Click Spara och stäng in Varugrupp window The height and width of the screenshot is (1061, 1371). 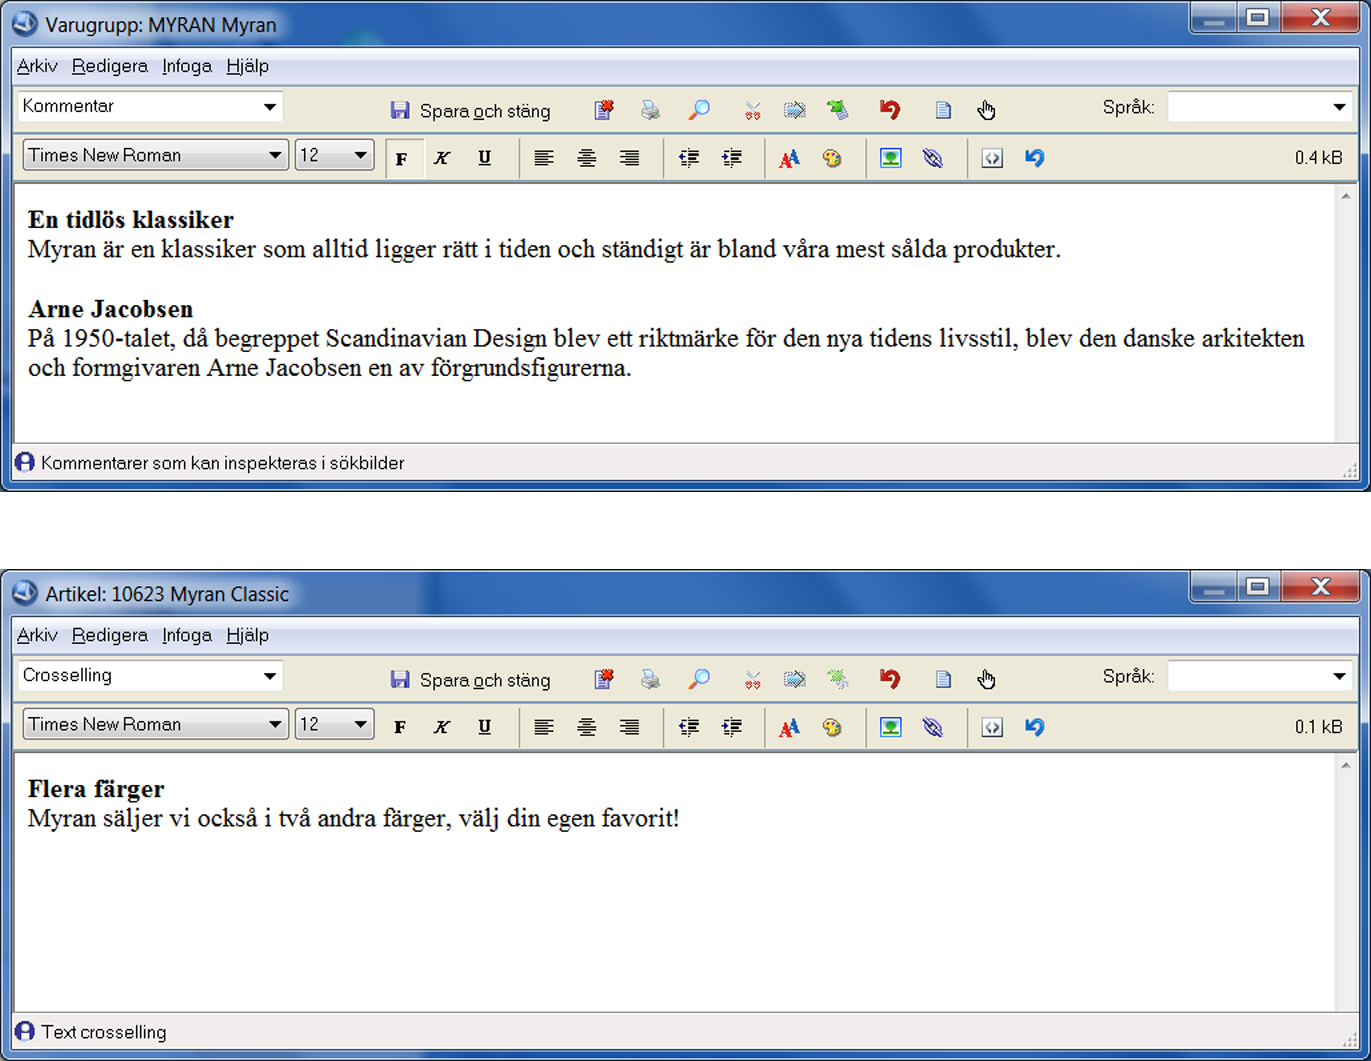[470, 110]
